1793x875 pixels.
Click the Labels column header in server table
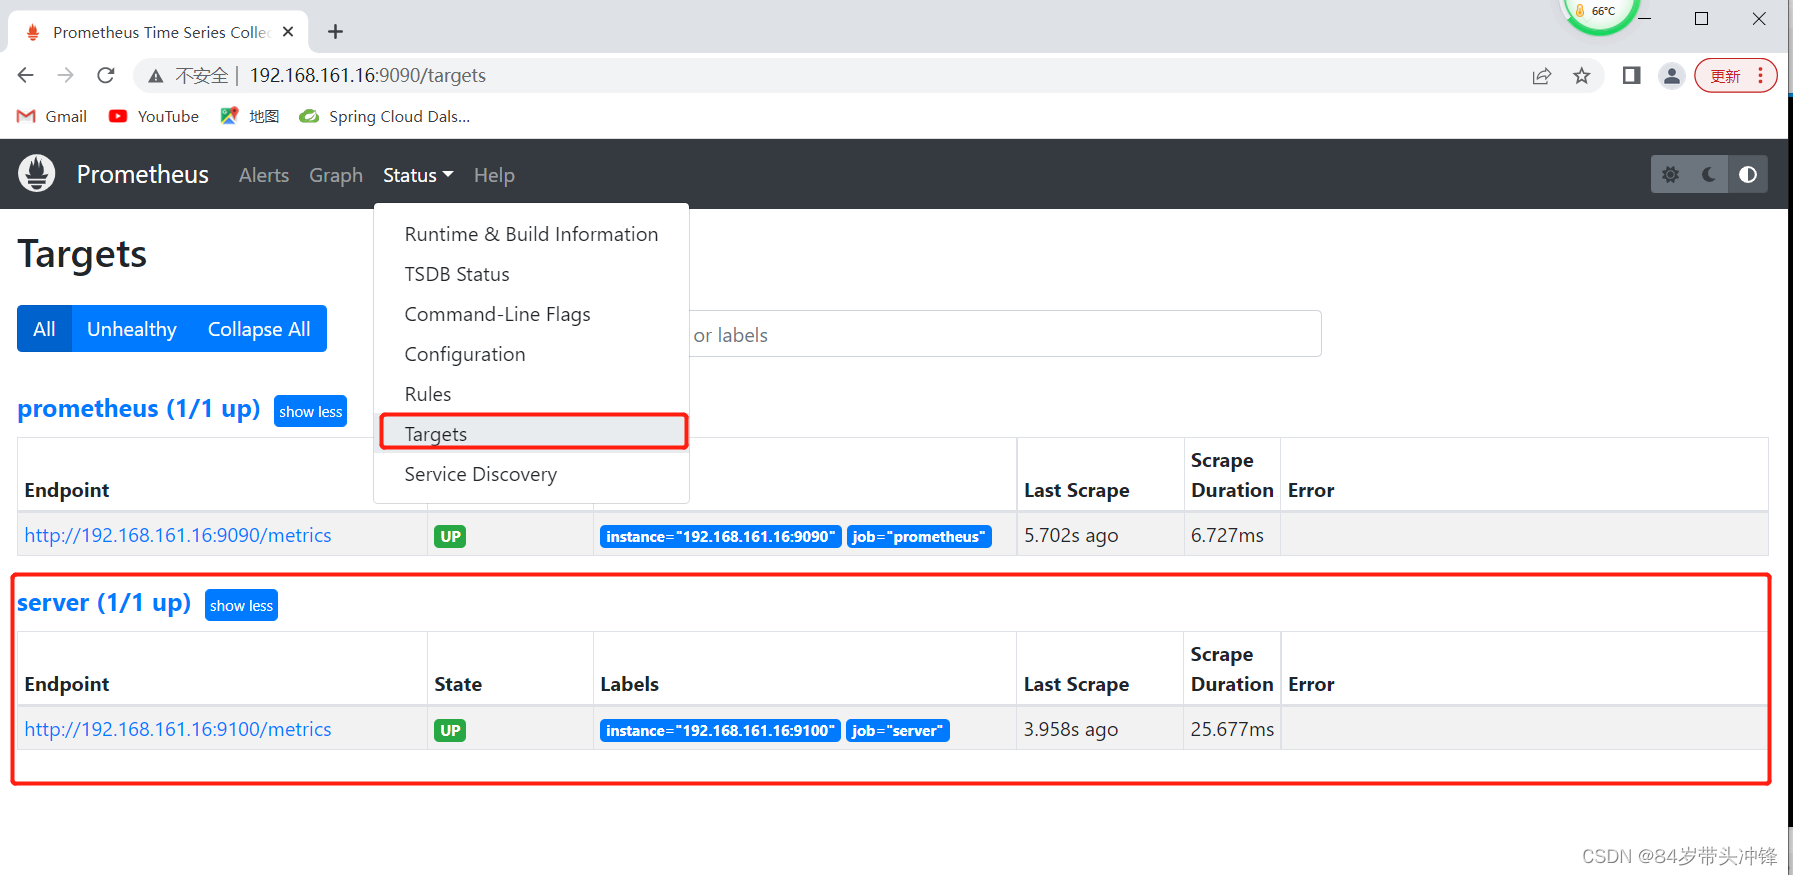pyautogui.click(x=629, y=684)
